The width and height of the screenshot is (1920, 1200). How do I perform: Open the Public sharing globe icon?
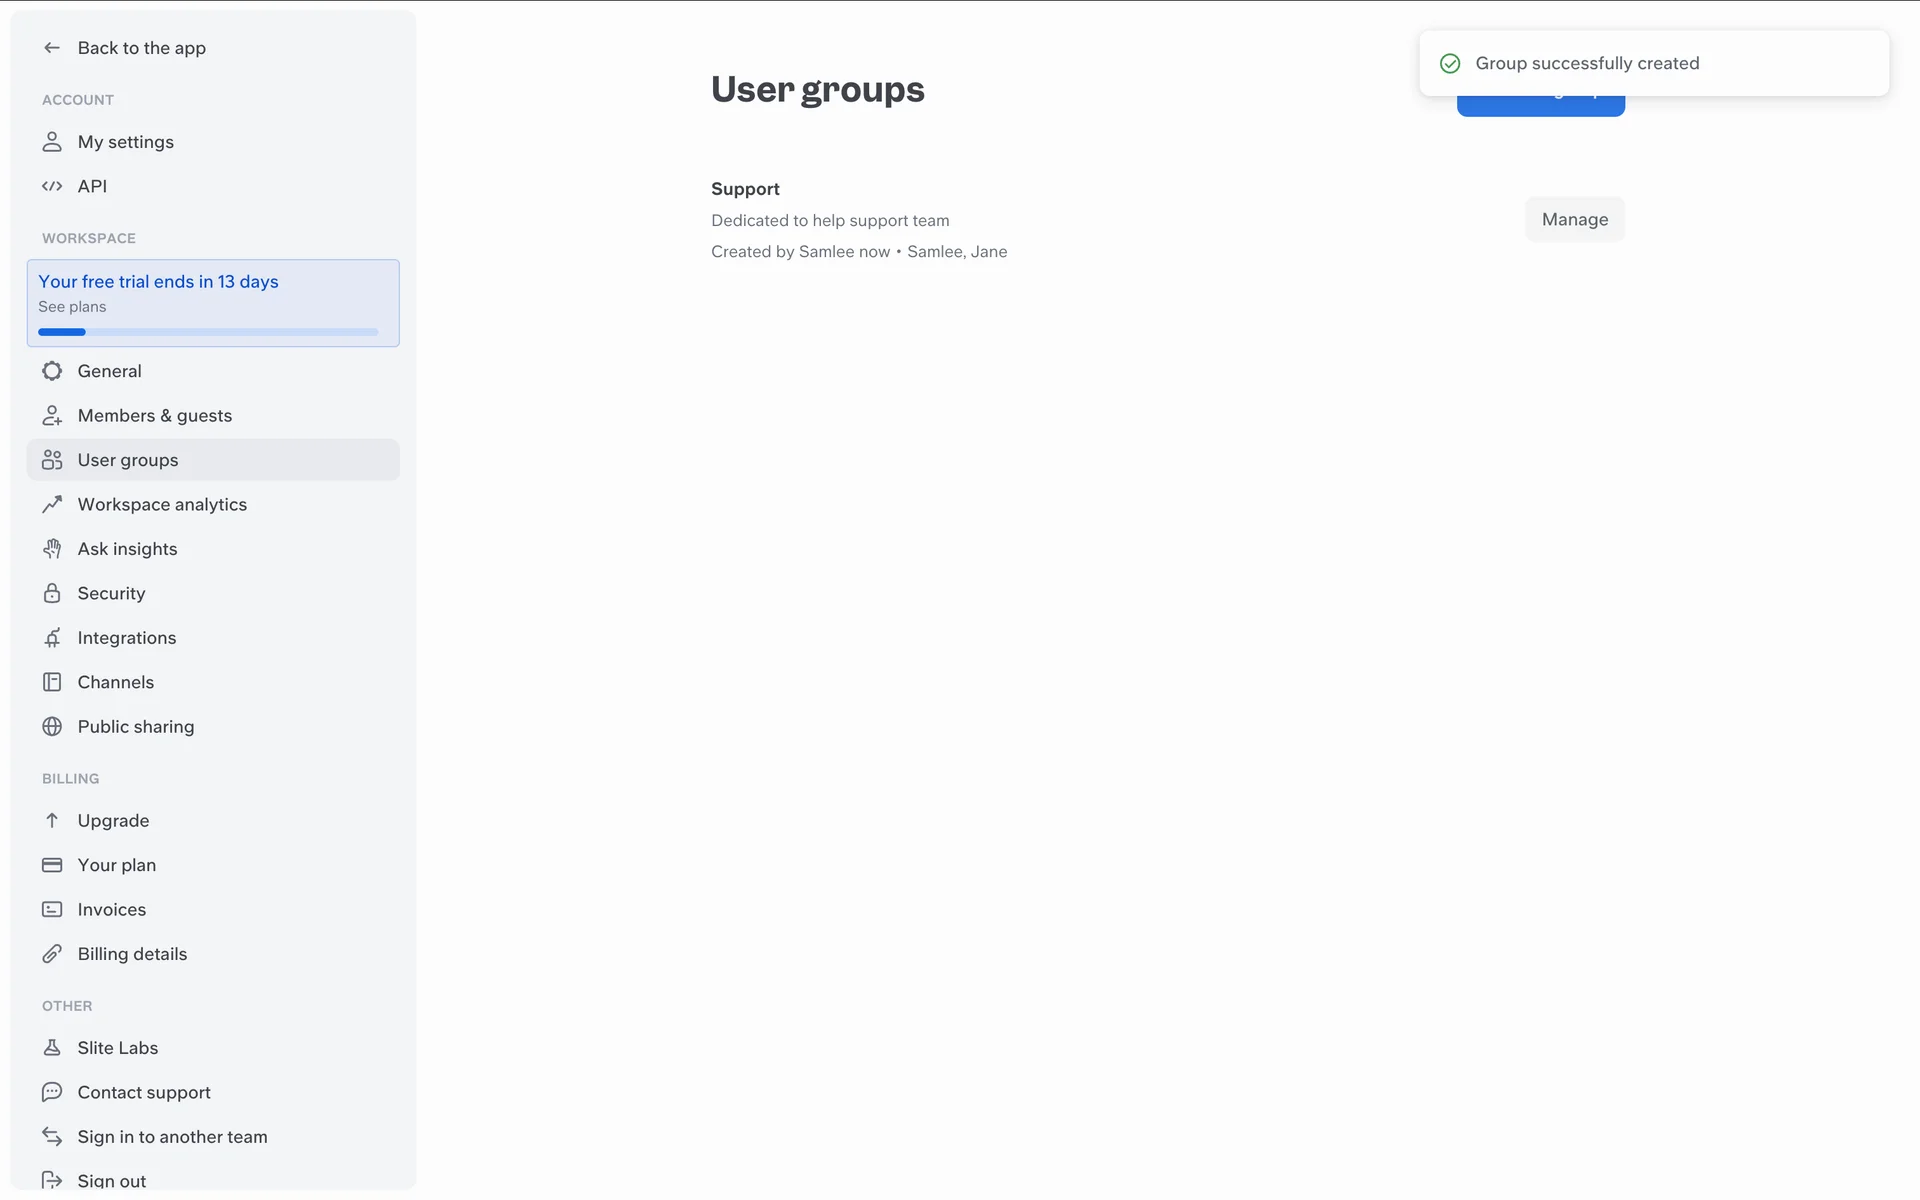point(52,727)
